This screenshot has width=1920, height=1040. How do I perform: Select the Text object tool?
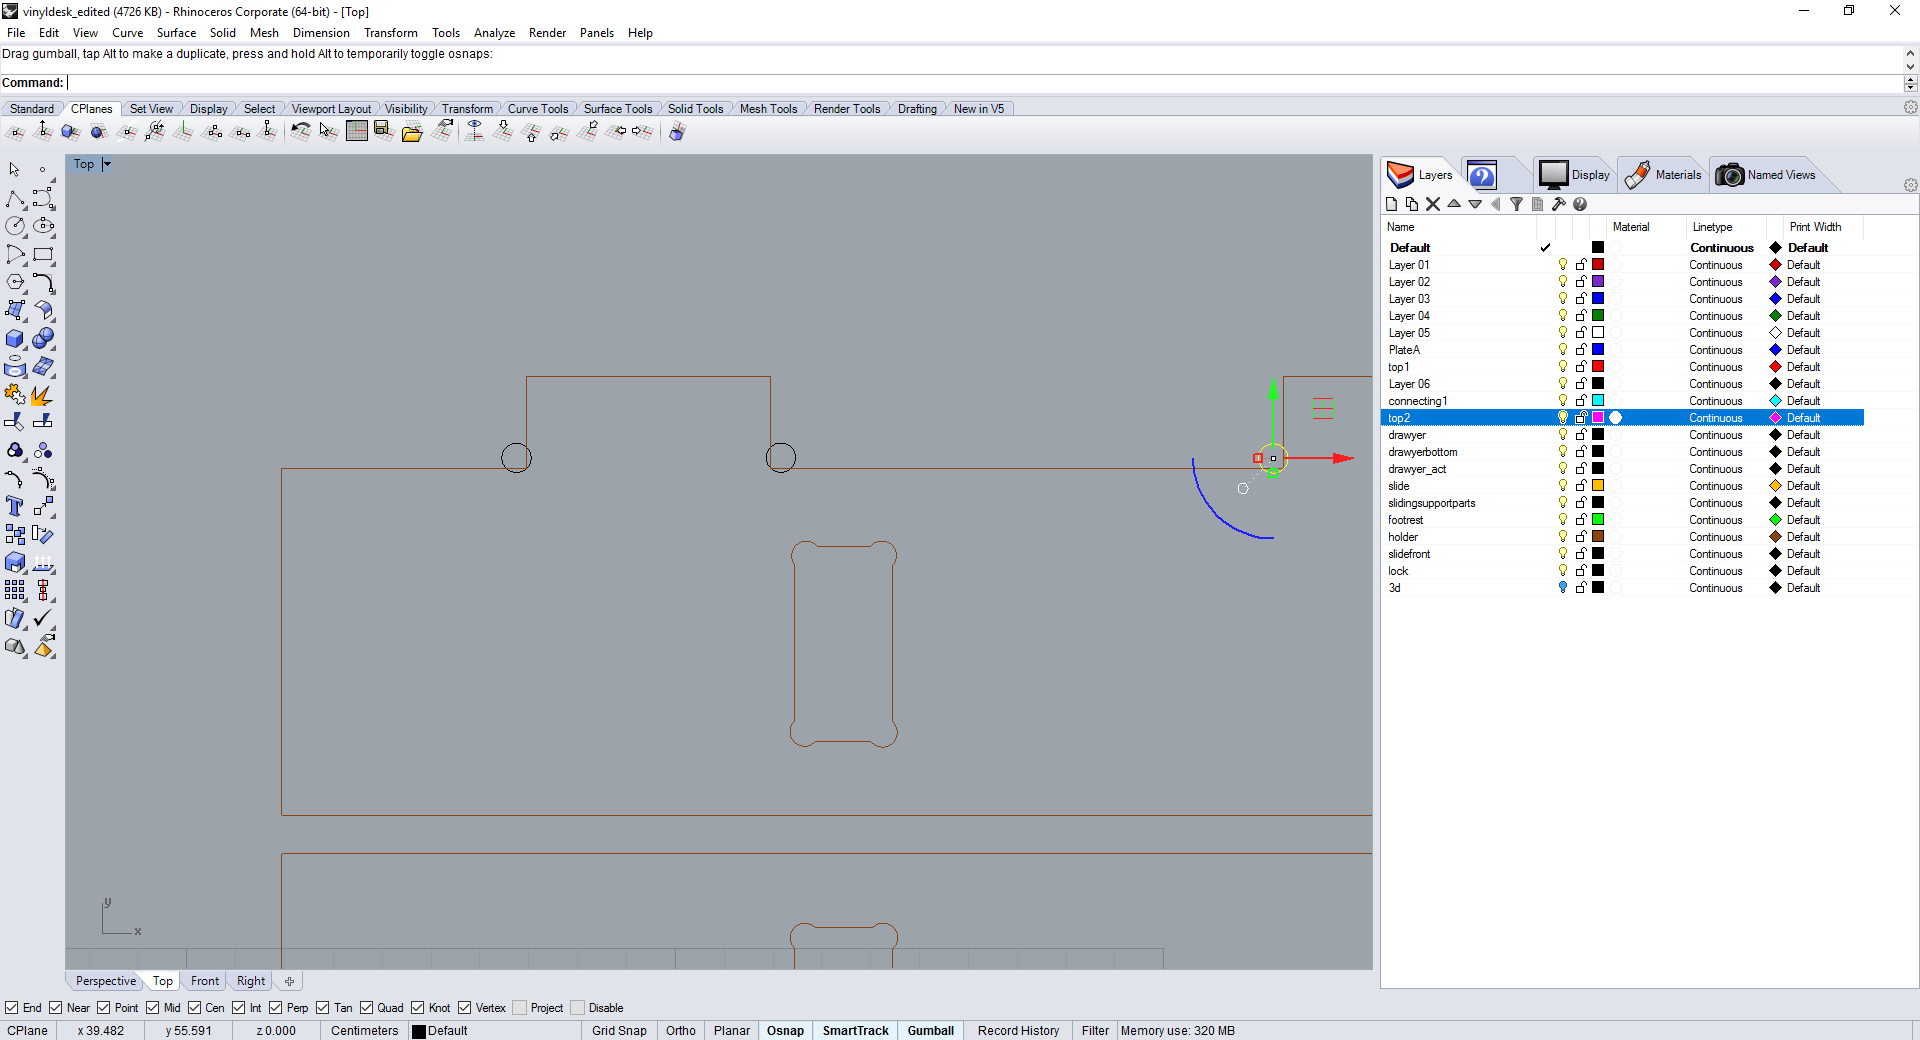15,507
